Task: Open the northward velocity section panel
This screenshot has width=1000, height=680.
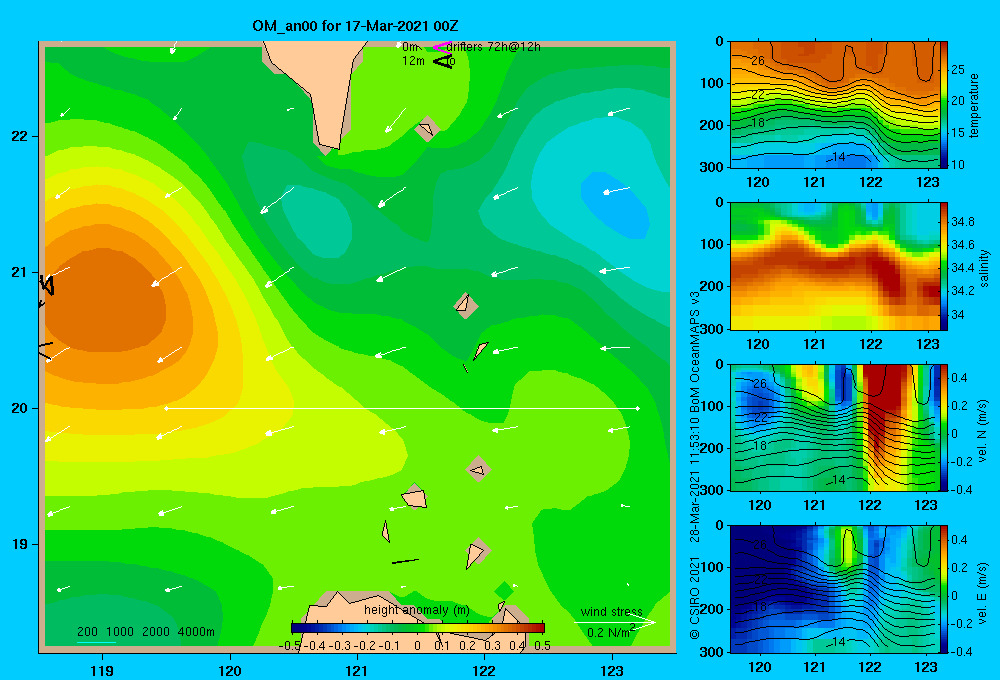Action: click(x=834, y=427)
